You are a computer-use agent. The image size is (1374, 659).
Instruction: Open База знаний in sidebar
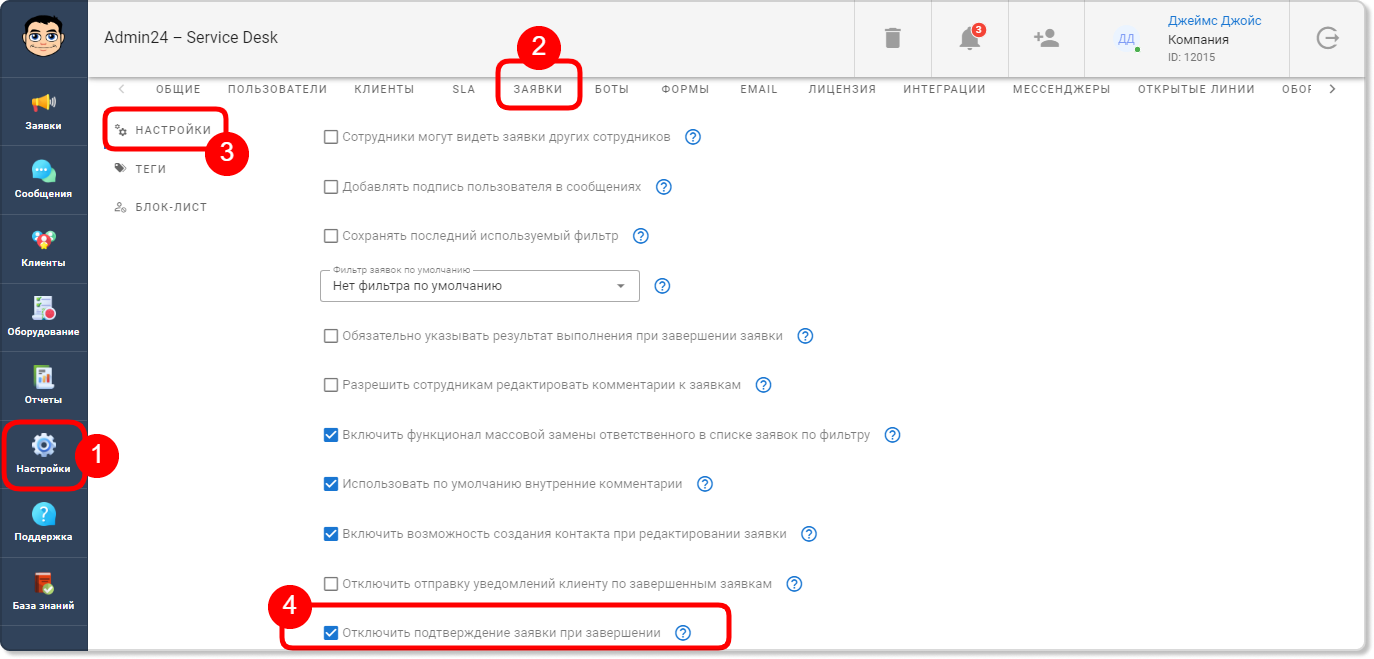point(44,592)
